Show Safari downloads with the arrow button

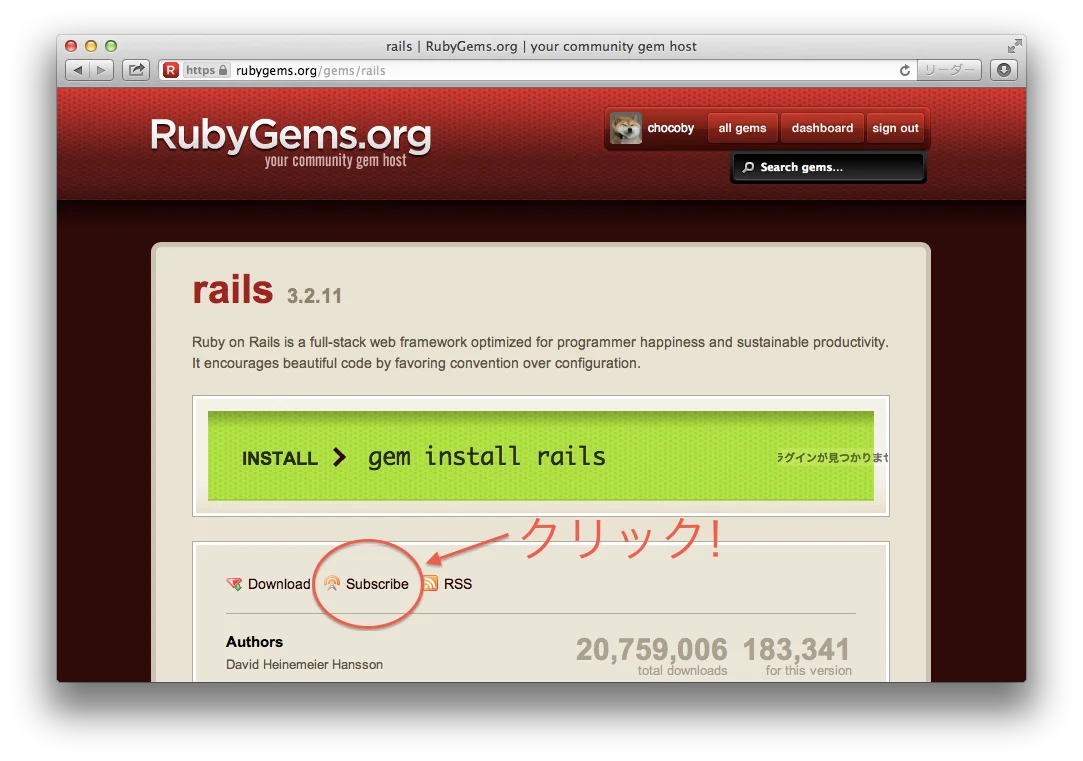coord(1004,70)
